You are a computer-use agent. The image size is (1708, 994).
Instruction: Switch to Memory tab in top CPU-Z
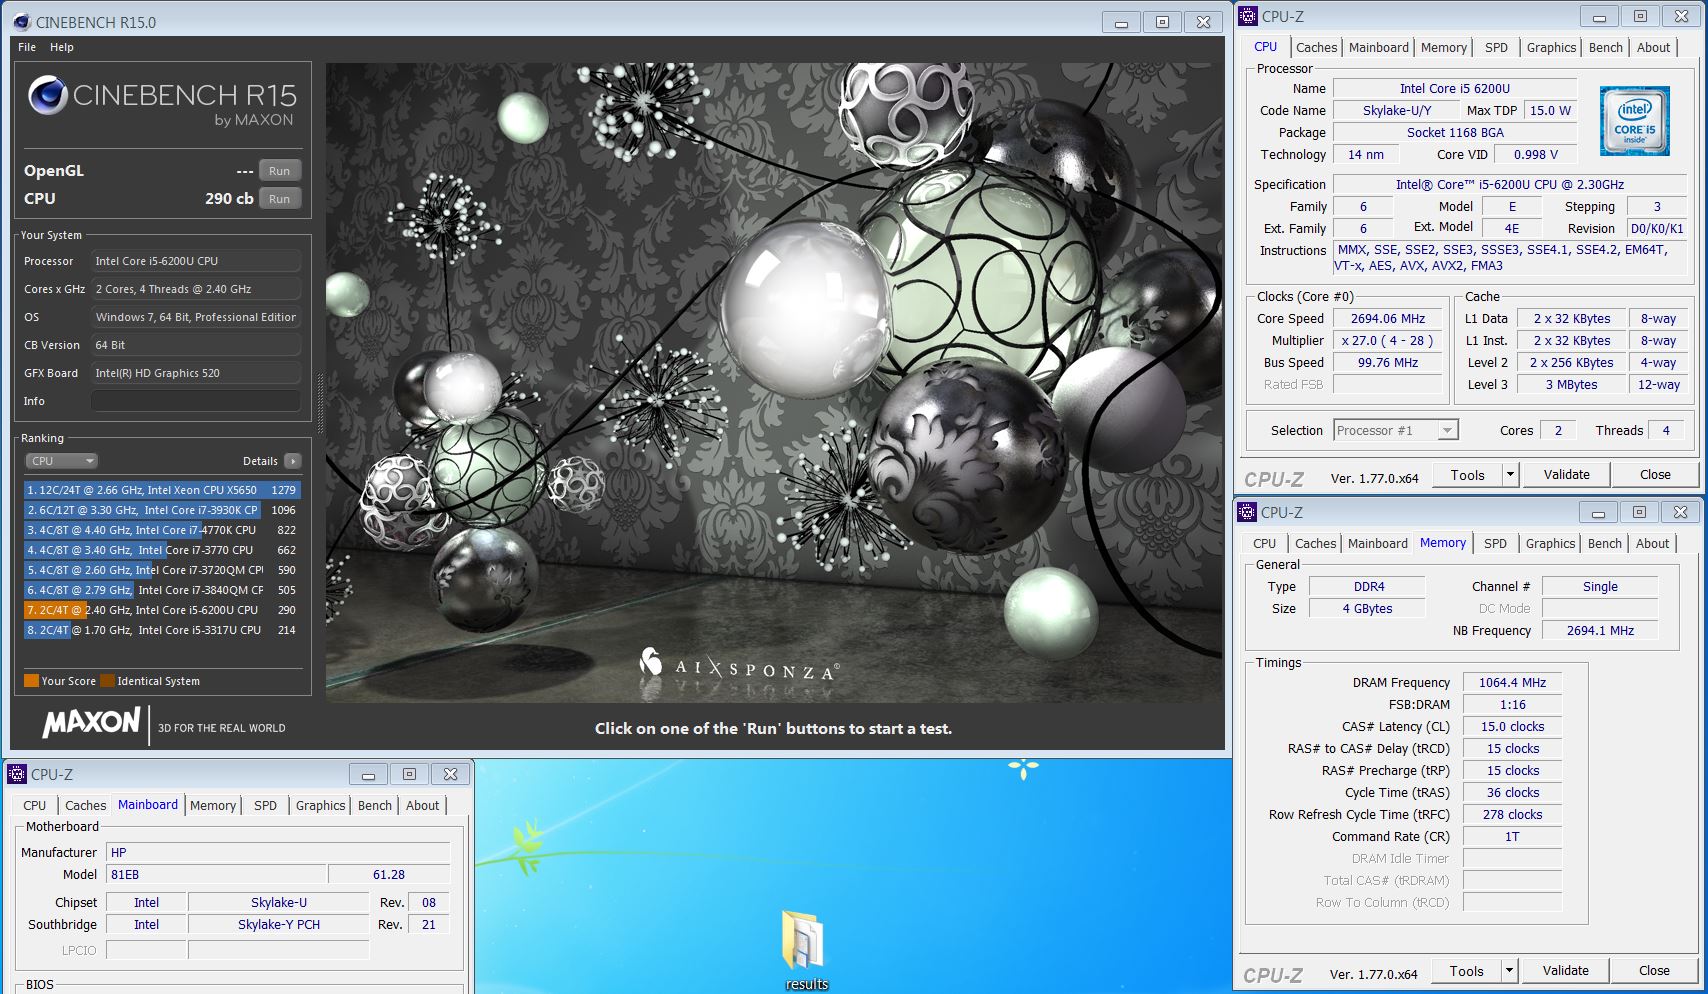click(1443, 47)
